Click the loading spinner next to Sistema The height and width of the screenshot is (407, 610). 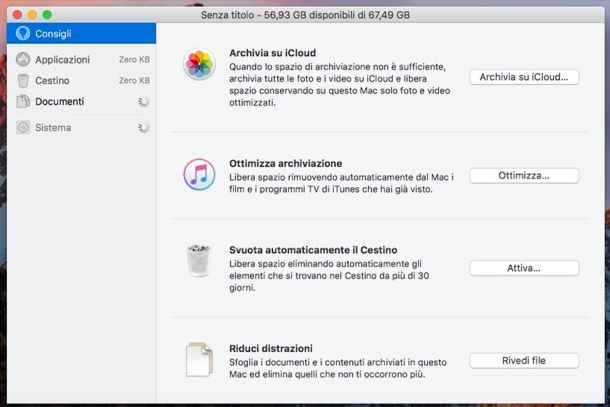coord(144,128)
